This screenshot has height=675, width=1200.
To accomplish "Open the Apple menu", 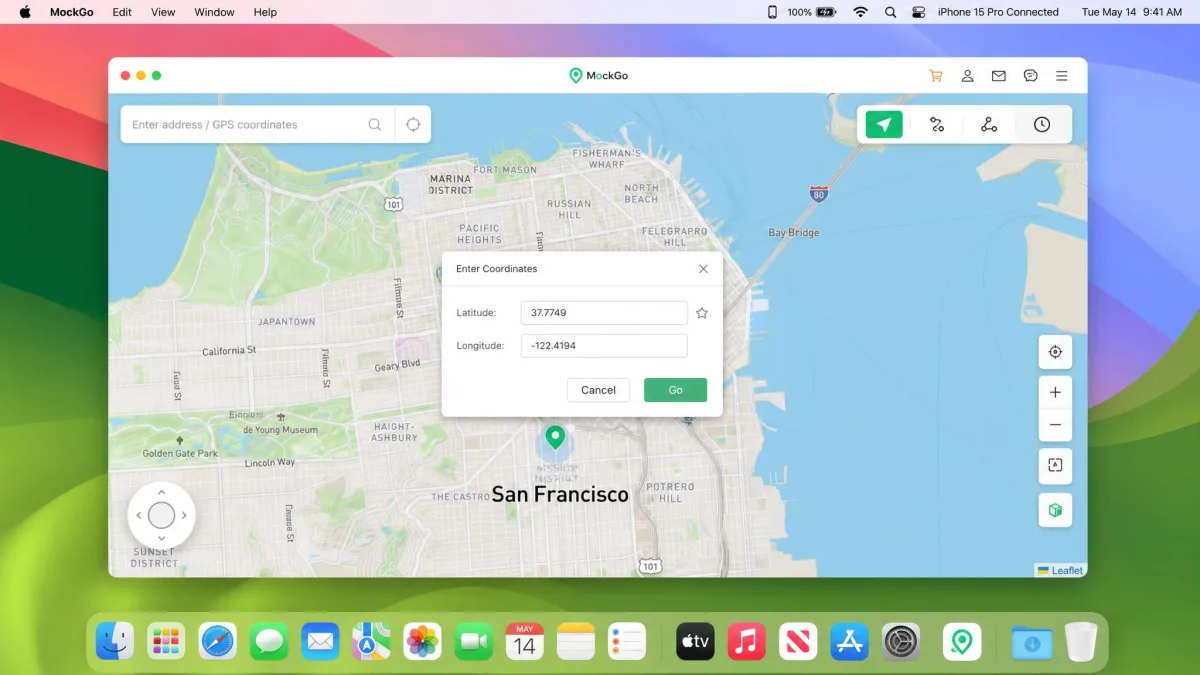I will coord(25,12).
